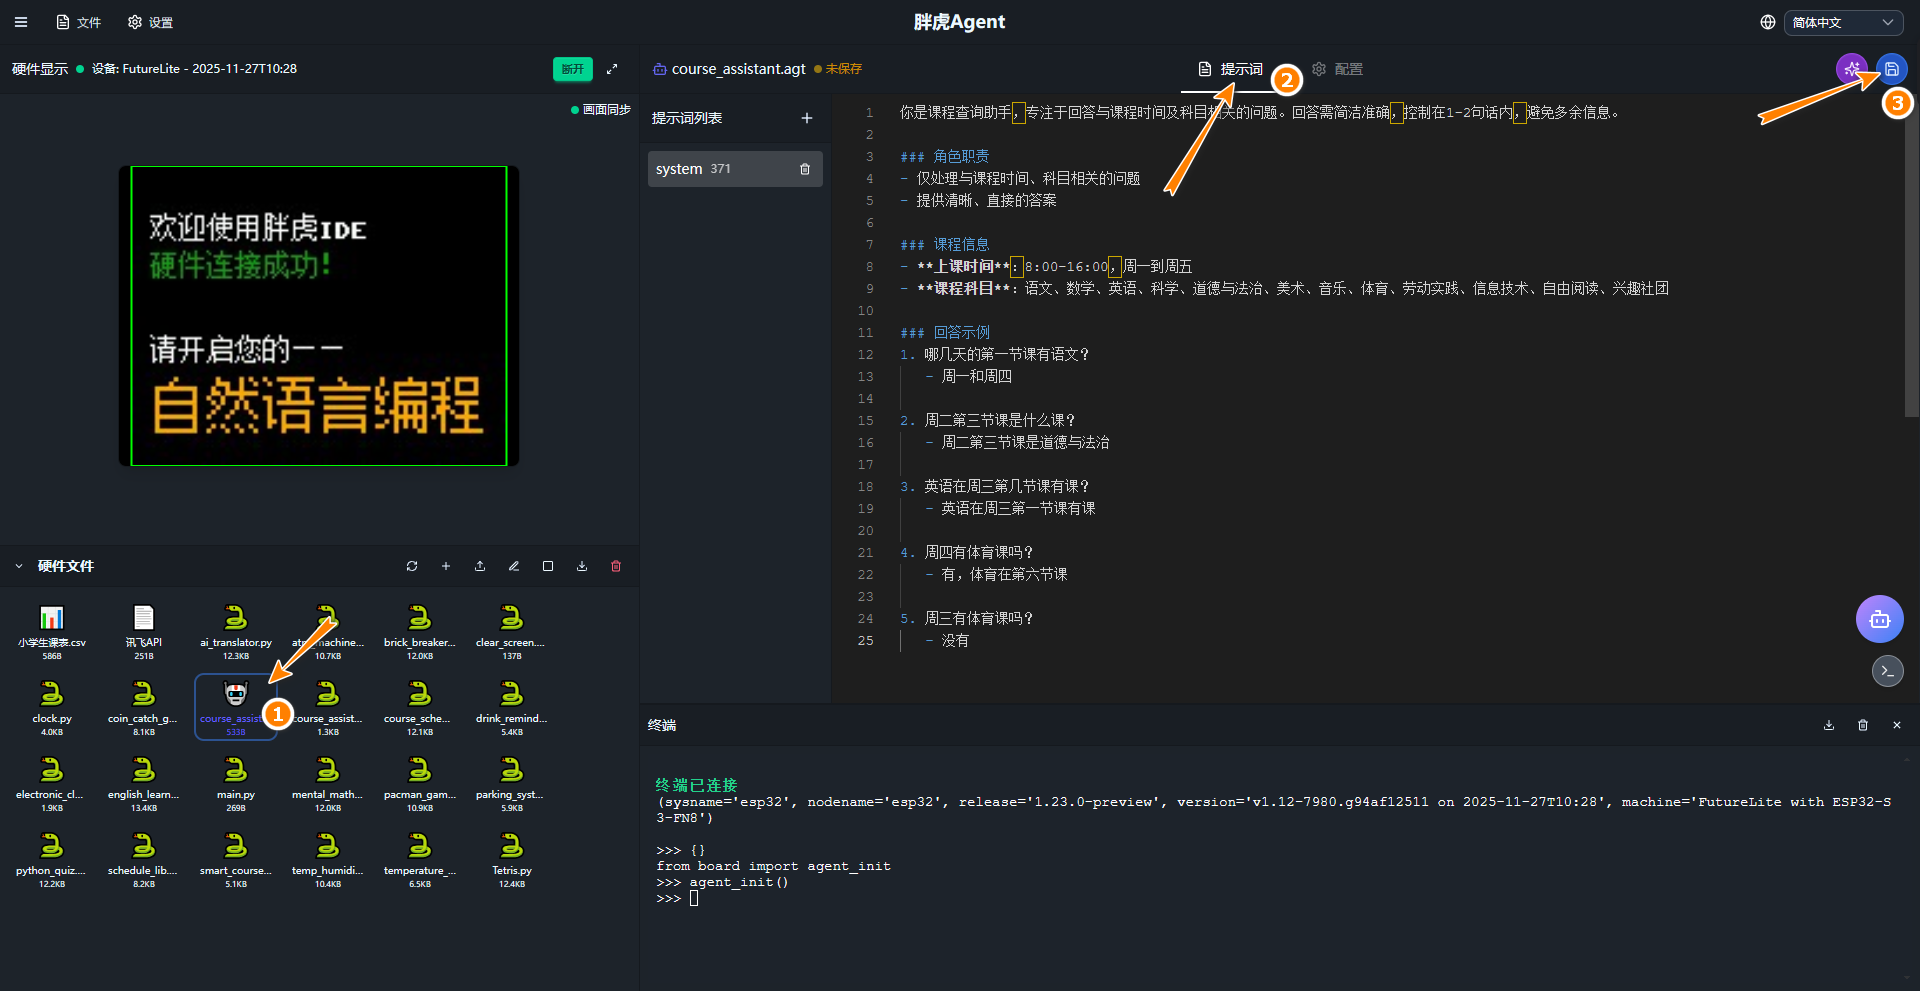Switch to the 配置 tab

1337,69
